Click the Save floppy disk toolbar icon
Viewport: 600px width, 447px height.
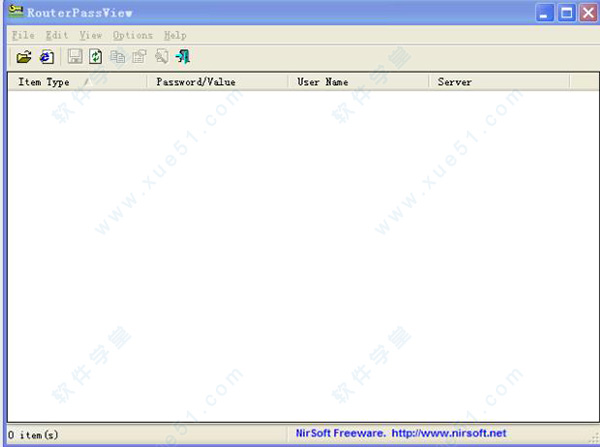tap(75, 58)
